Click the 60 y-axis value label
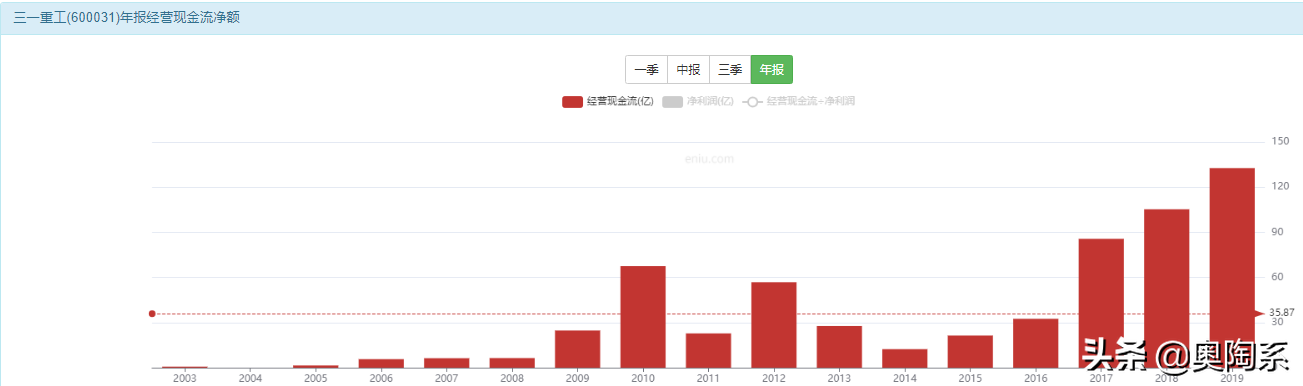 1277,277
